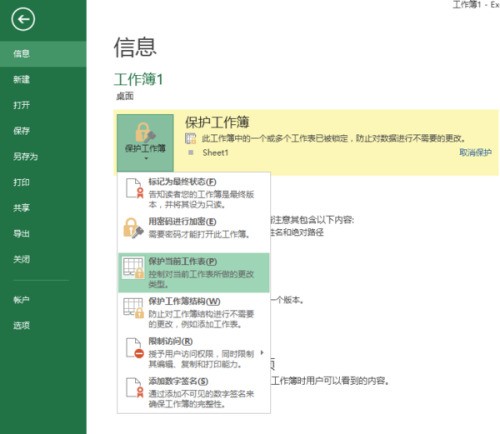
Task: Select the 信息 tab in sidebar
Action: [x=43, y=54]
